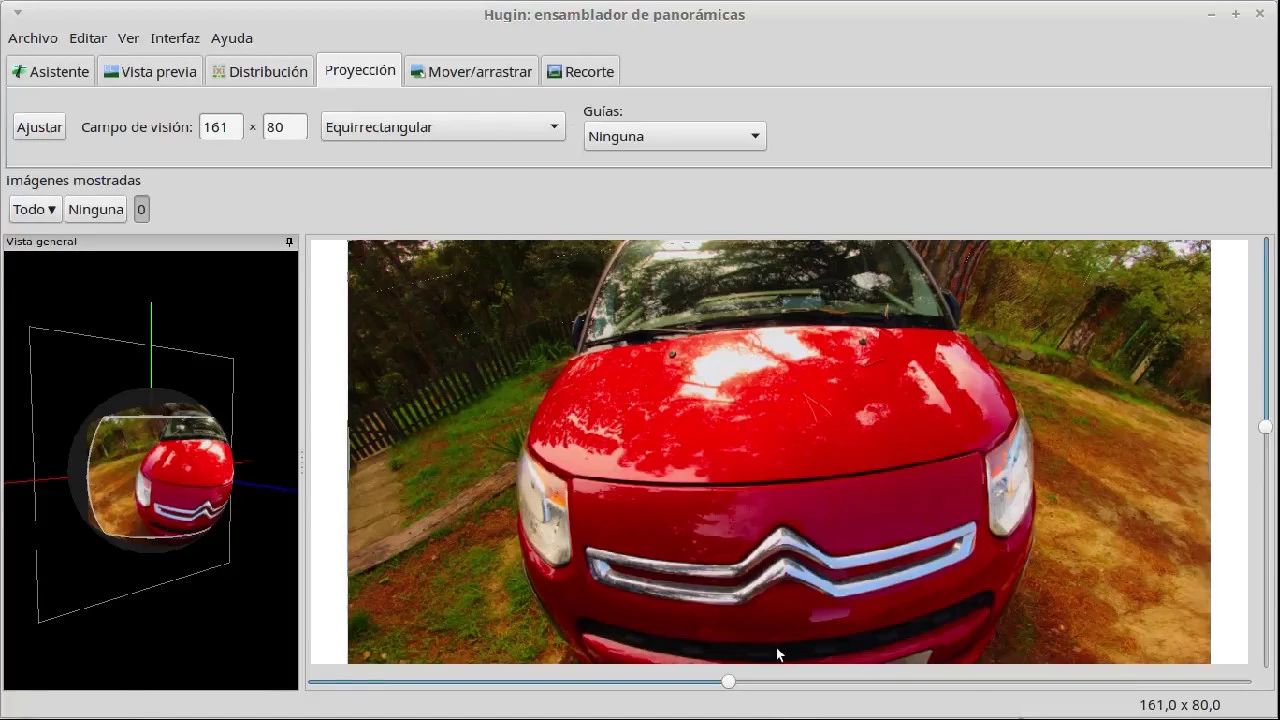This screenshot has height=720, width=1280.
Task: Click the horizontal field of view slider handle
Action: [x=728, y=681]
